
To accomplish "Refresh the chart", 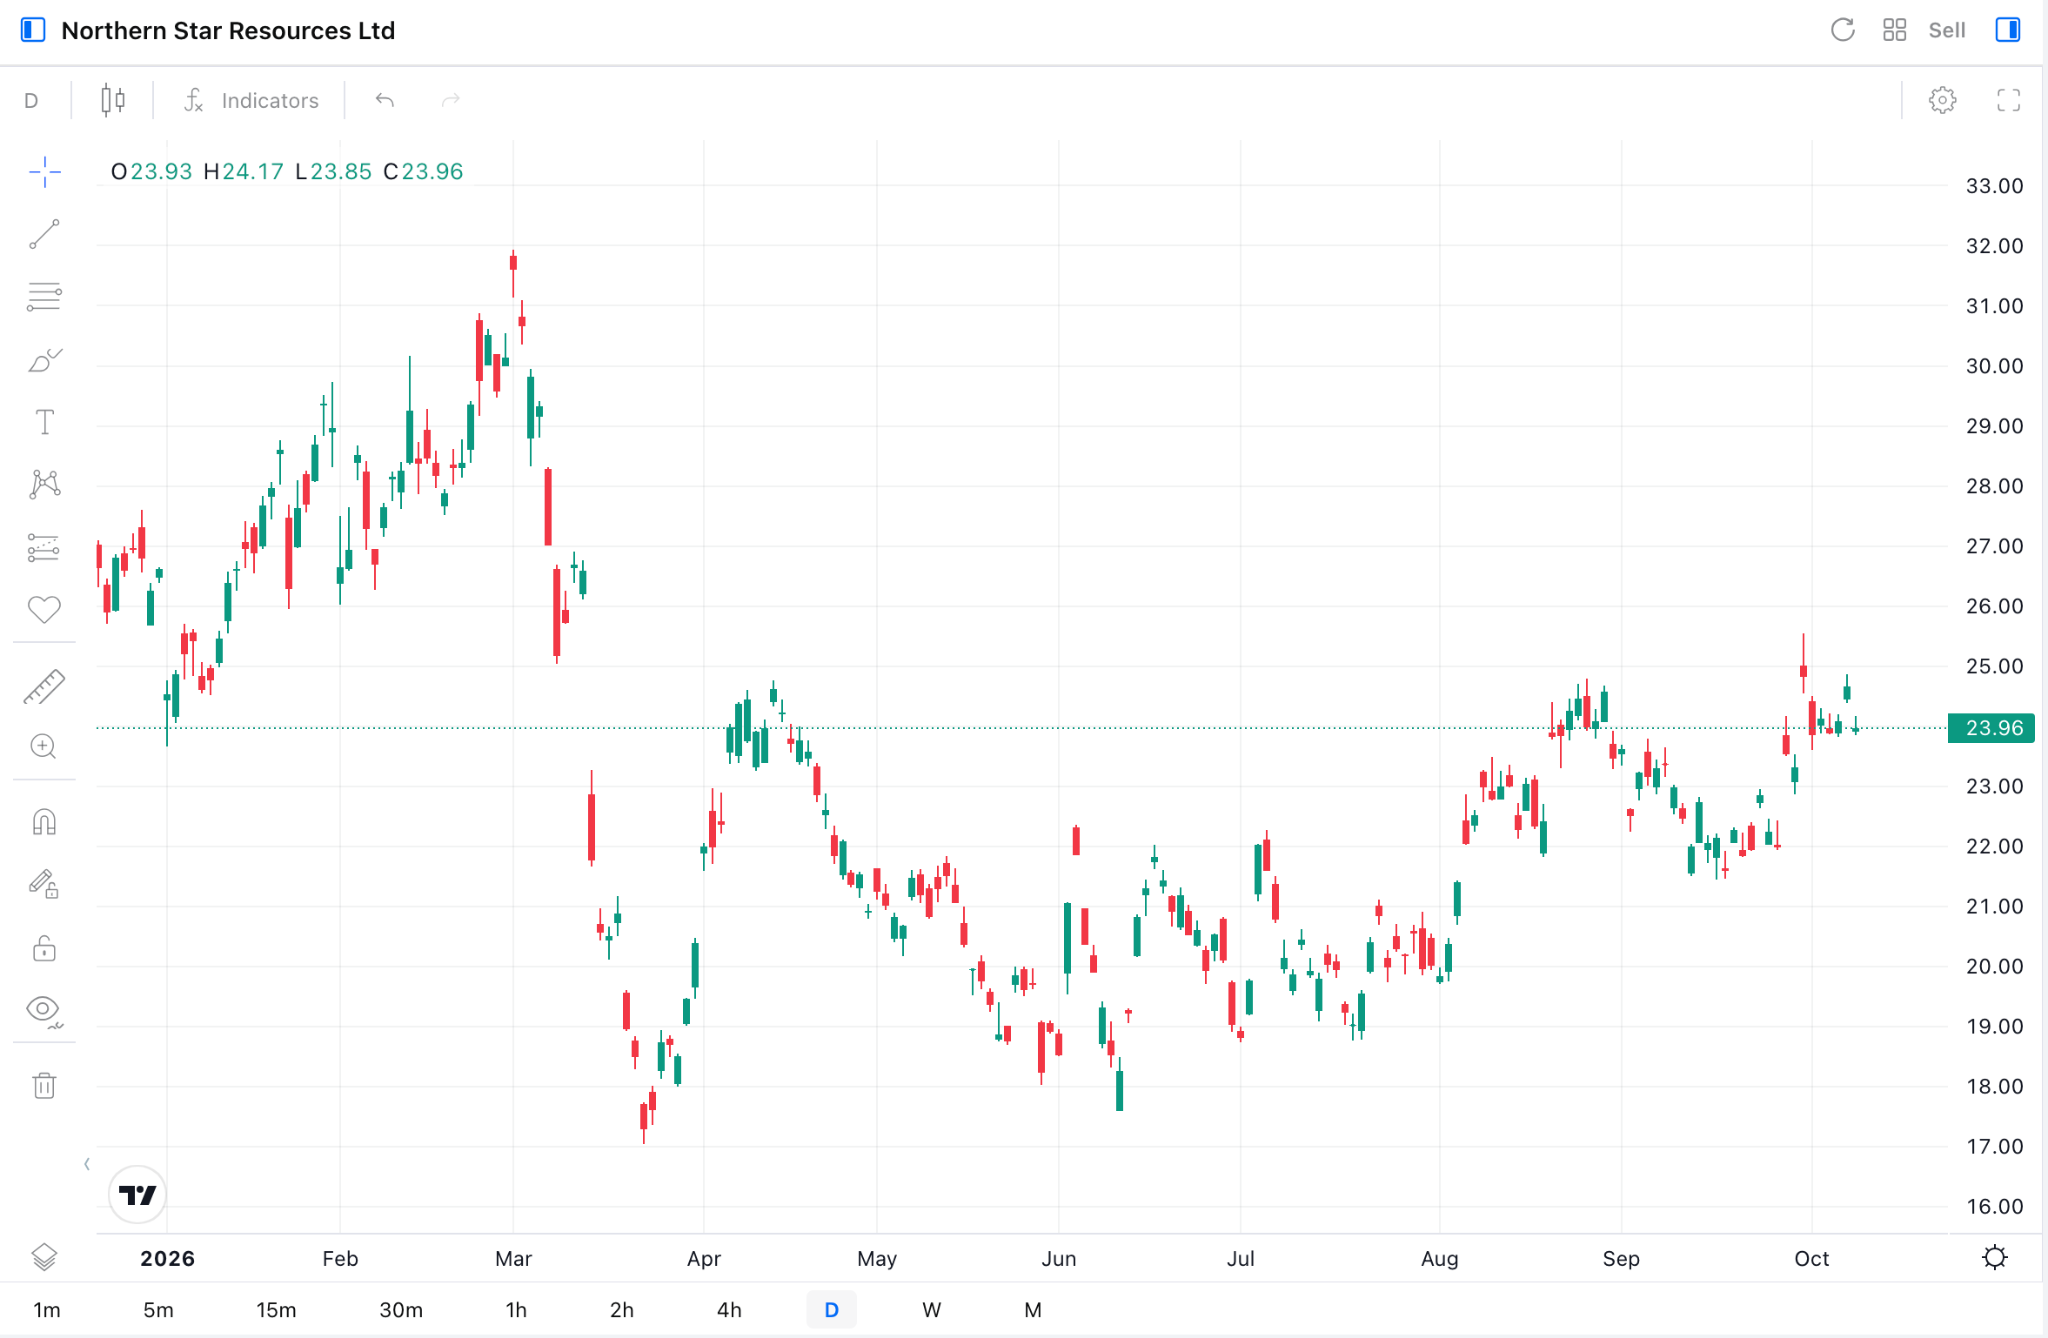I will (1842, 30).
